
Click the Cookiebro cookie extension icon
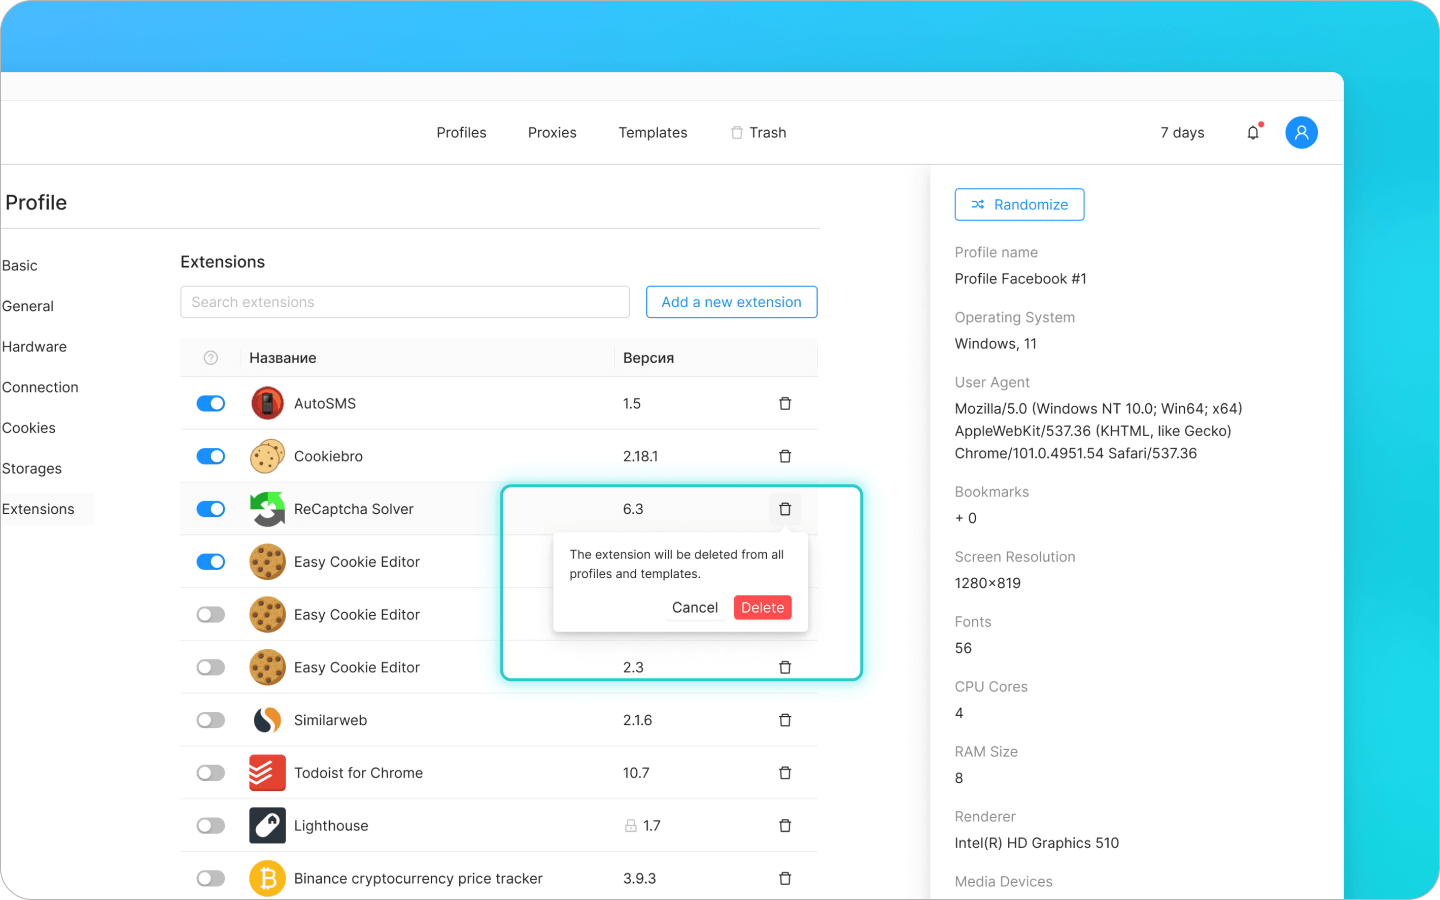tap(267, 455)
